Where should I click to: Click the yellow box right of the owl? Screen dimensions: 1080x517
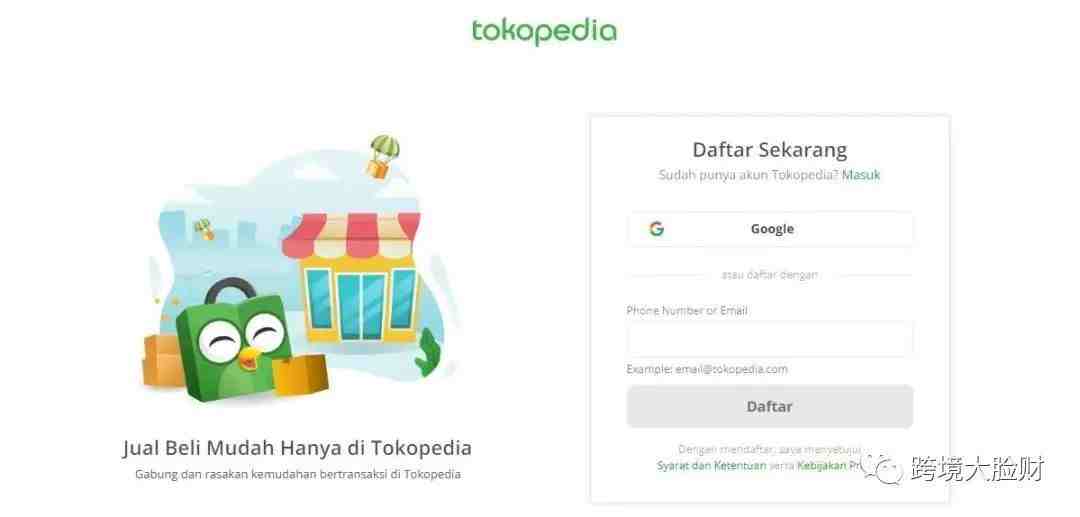point(301,374)
